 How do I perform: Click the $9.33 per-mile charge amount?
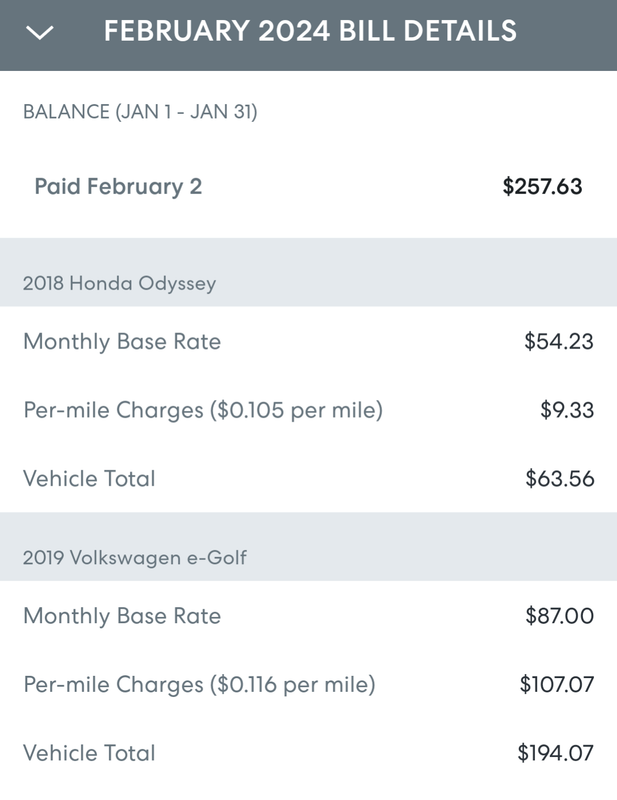tap(567, 410)
